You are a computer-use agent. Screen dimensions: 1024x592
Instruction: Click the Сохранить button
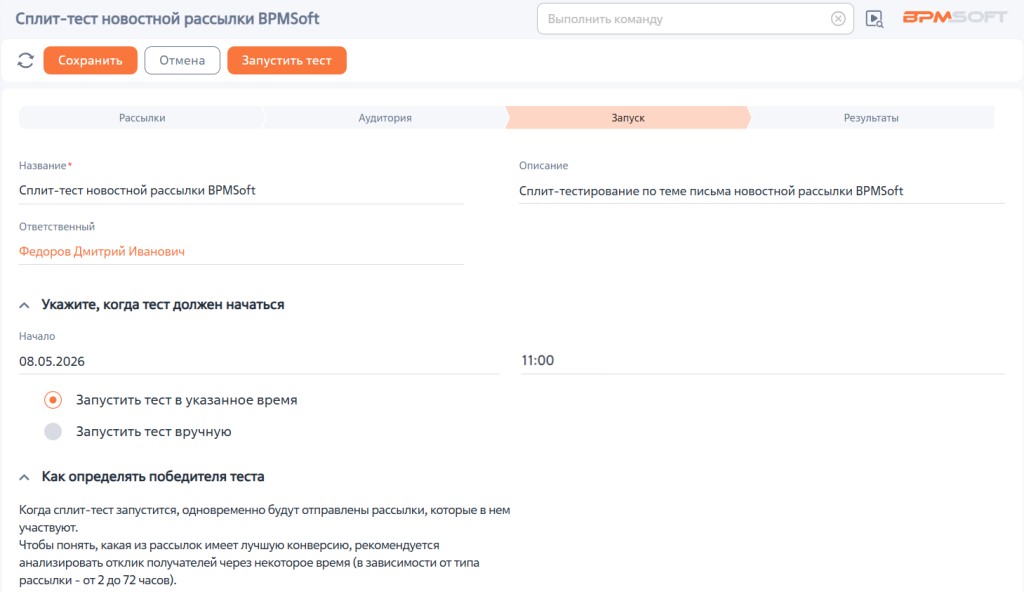(90, 60)
